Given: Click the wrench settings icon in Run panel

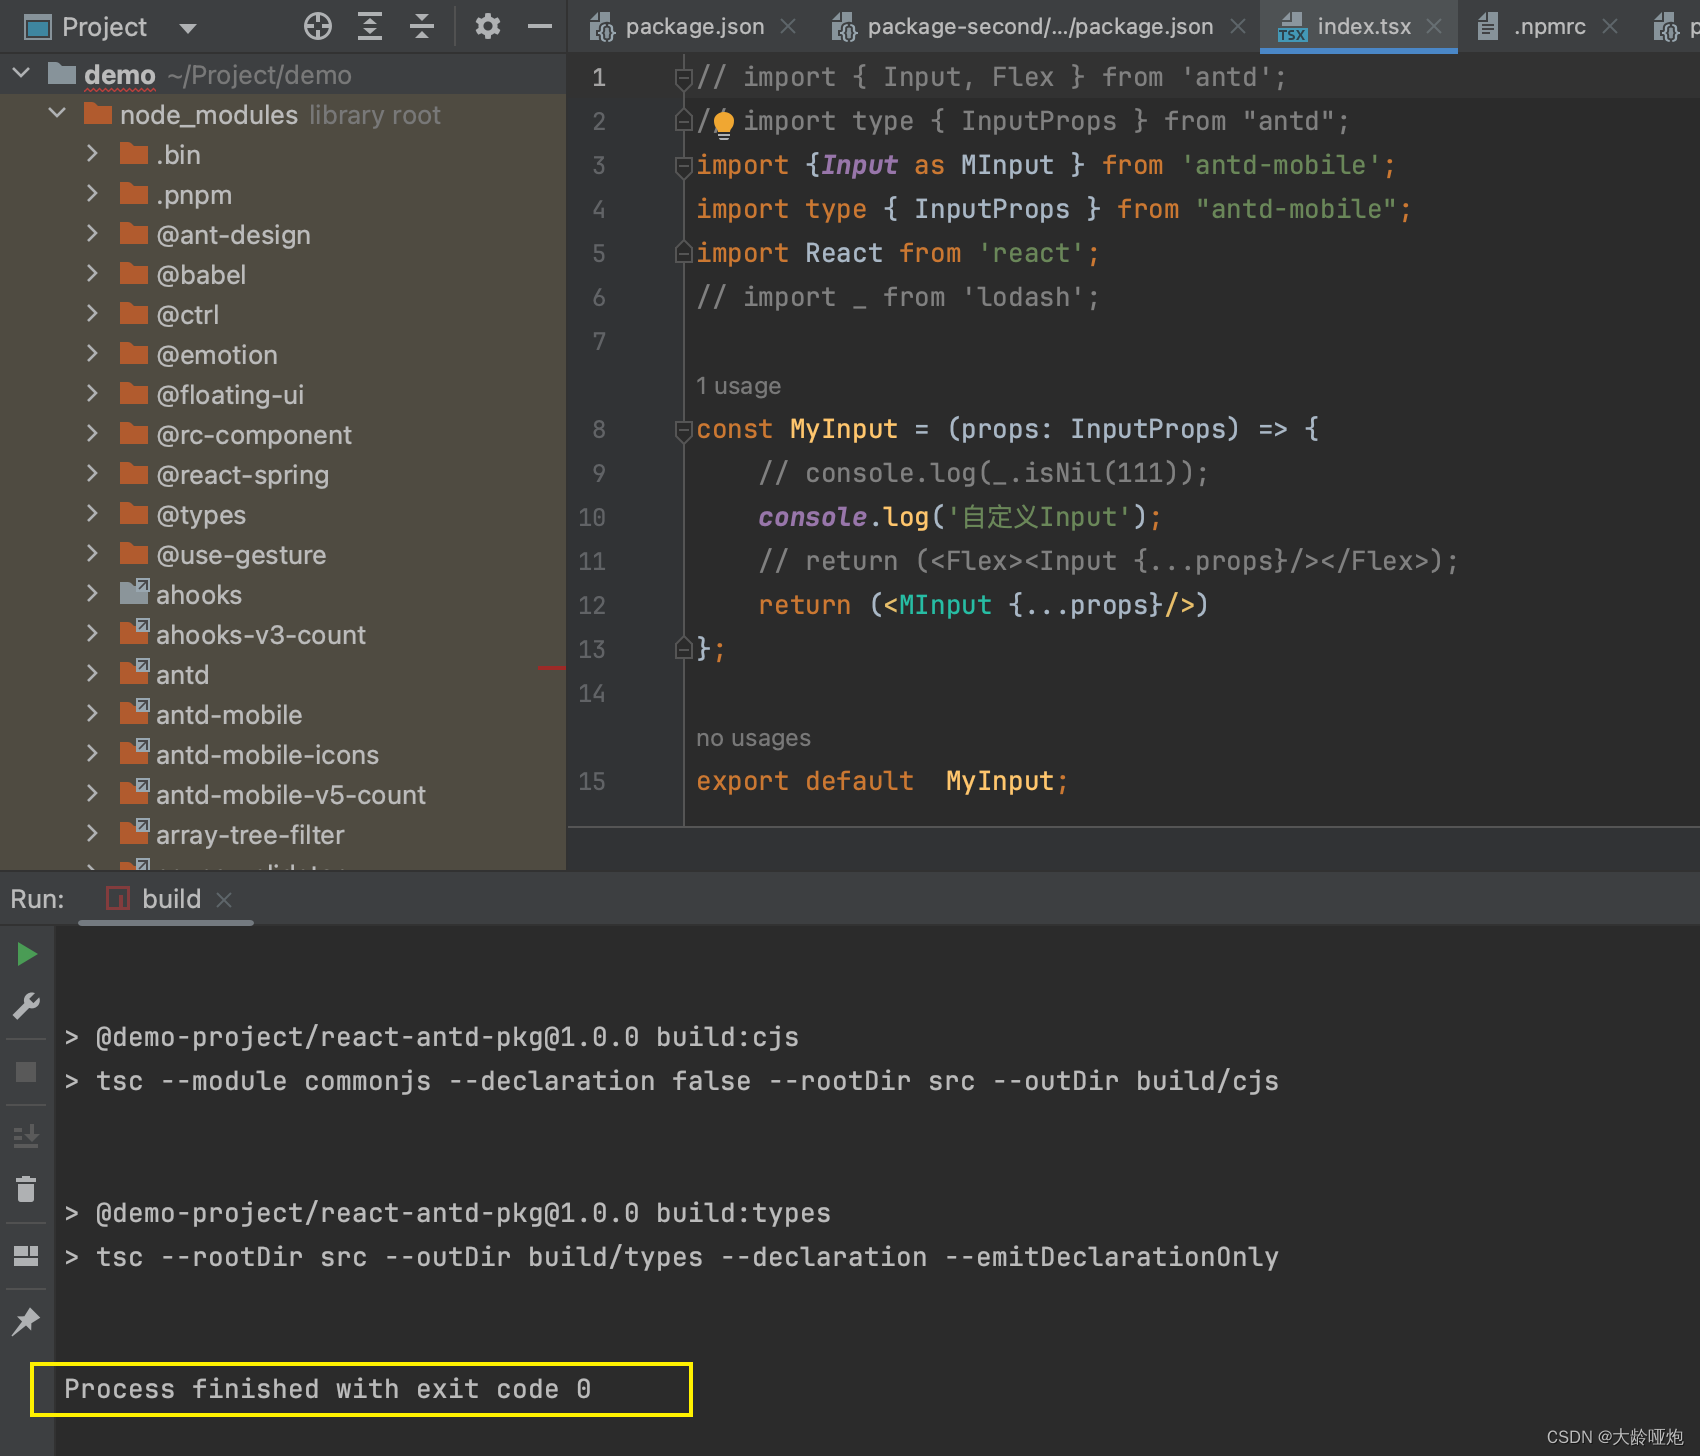Looking at the screenshot, I should point(27,1006).
